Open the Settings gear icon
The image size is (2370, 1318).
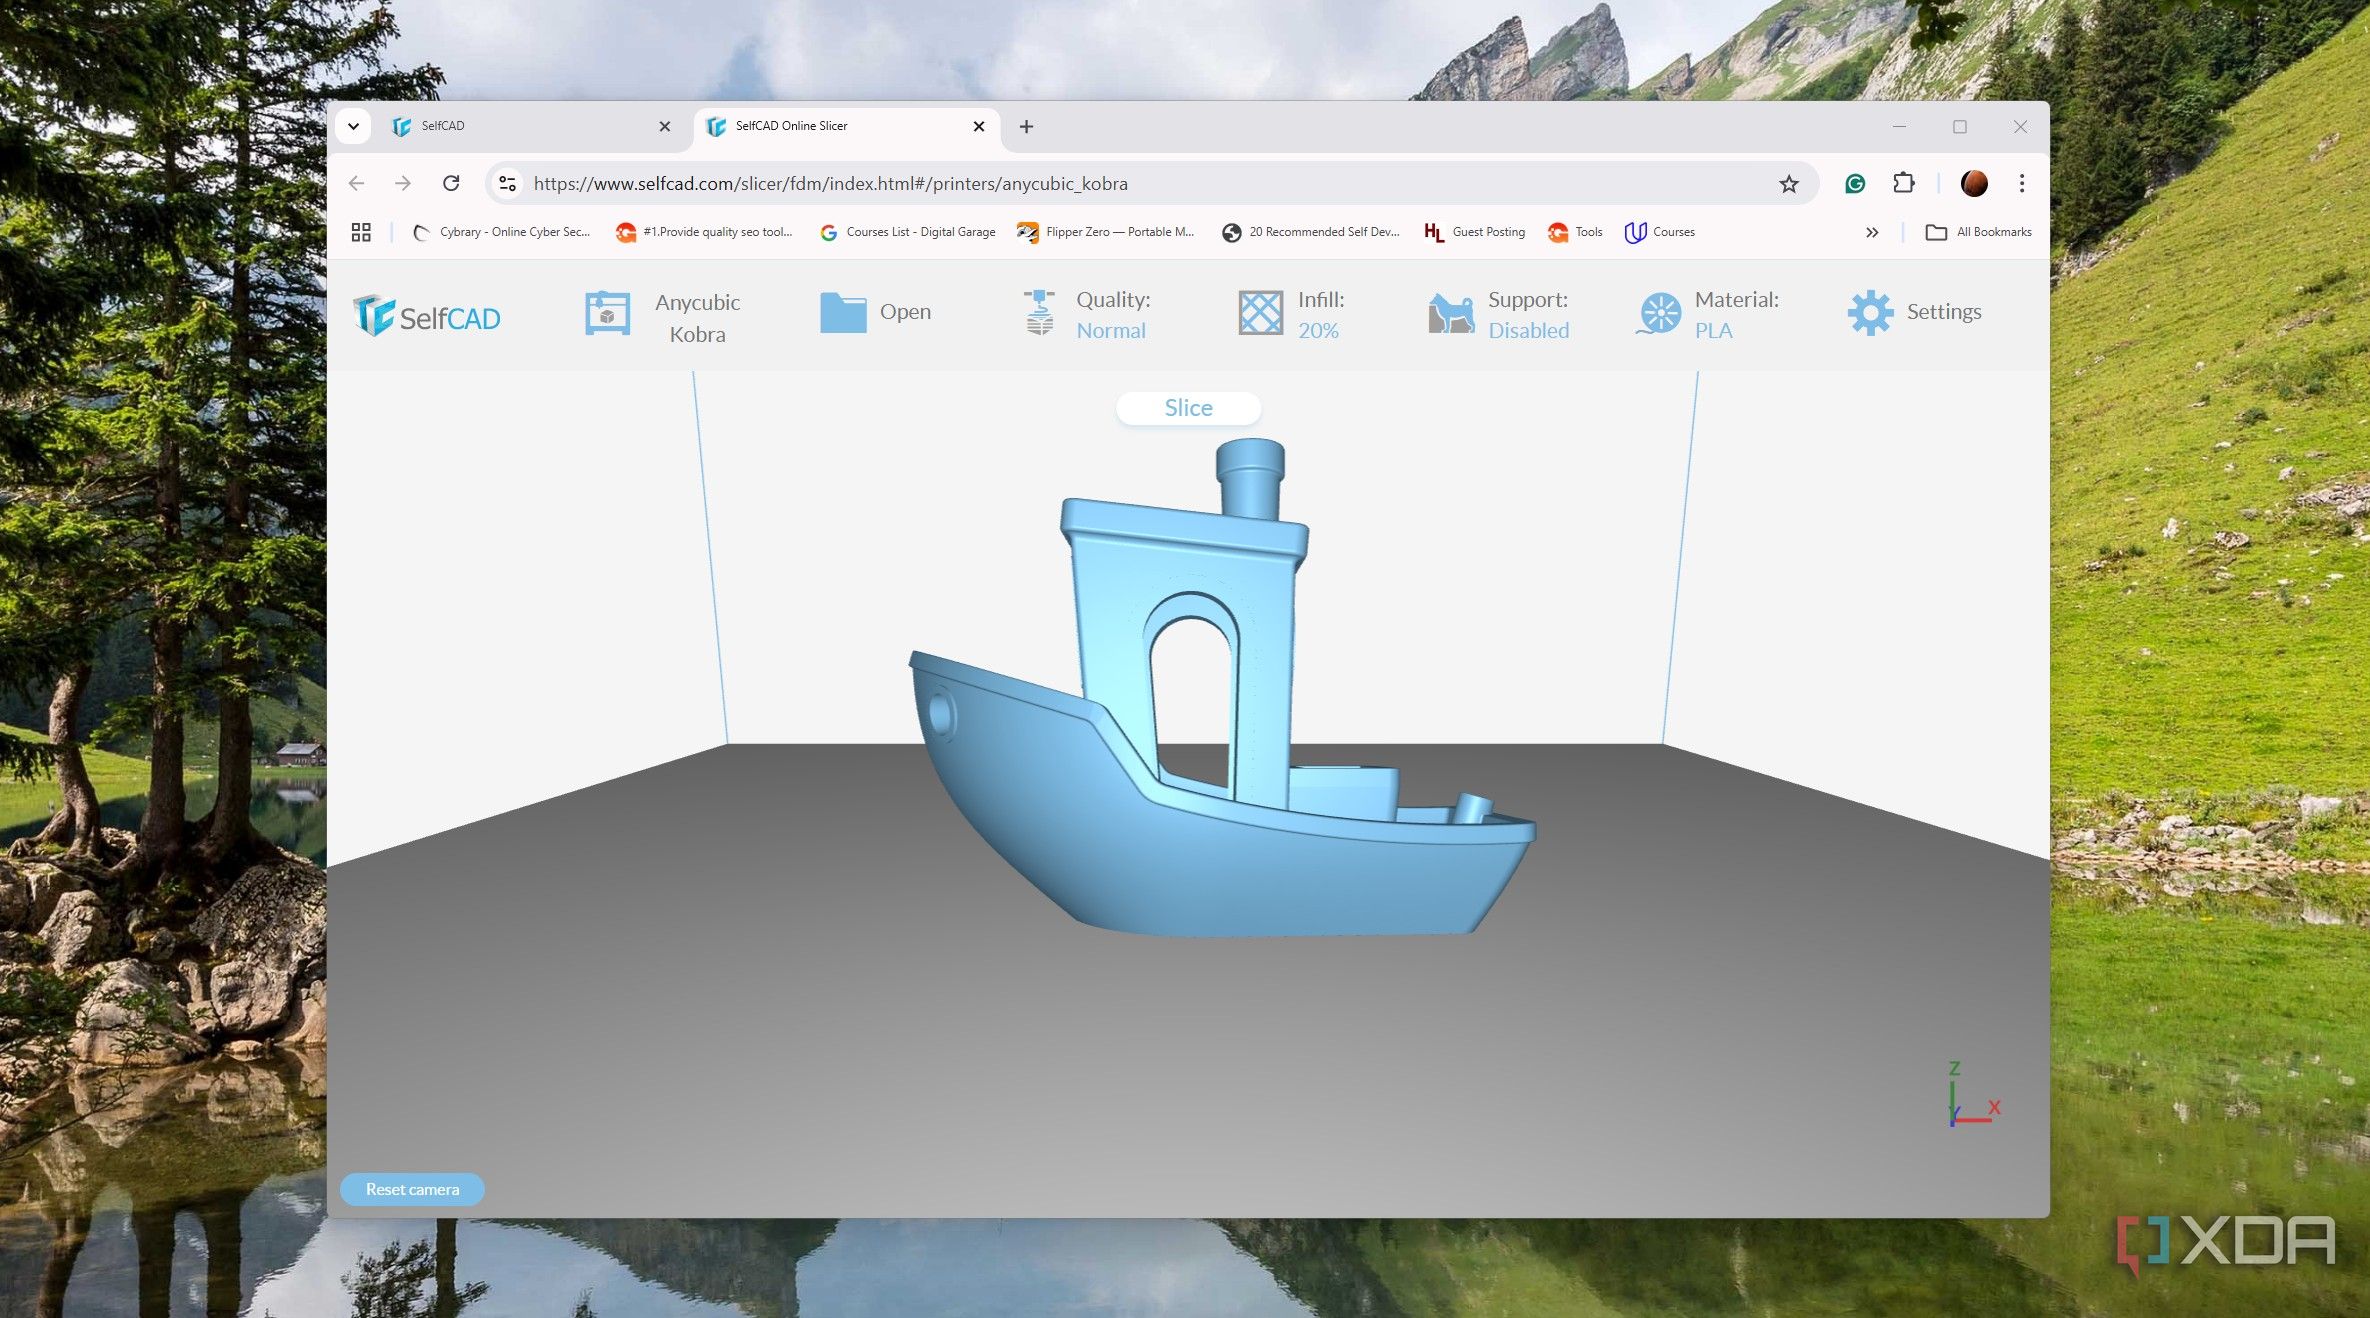coord(1870,313)
